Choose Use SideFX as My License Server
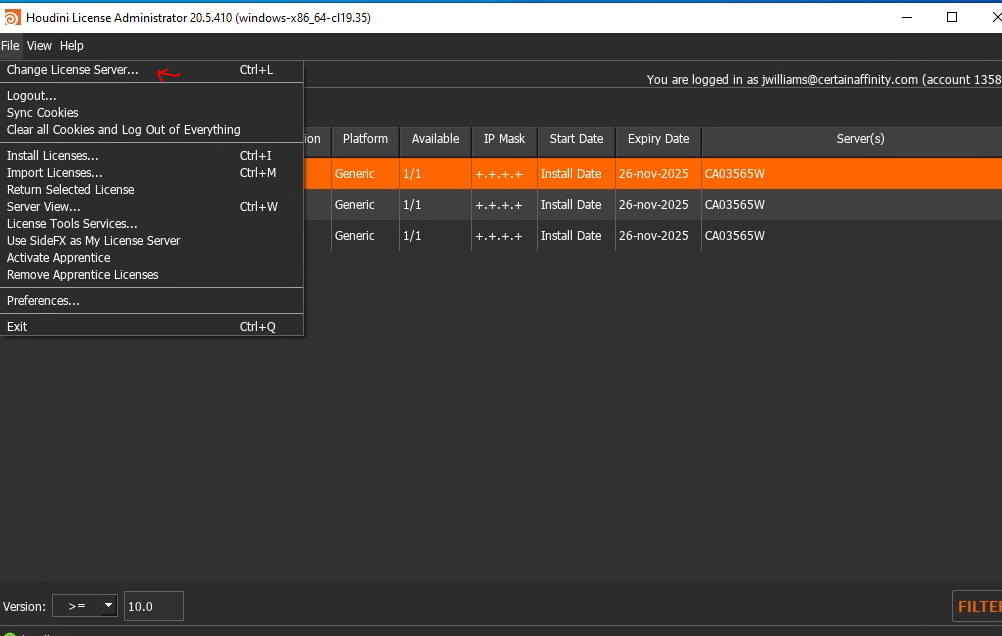 (151, 241)
